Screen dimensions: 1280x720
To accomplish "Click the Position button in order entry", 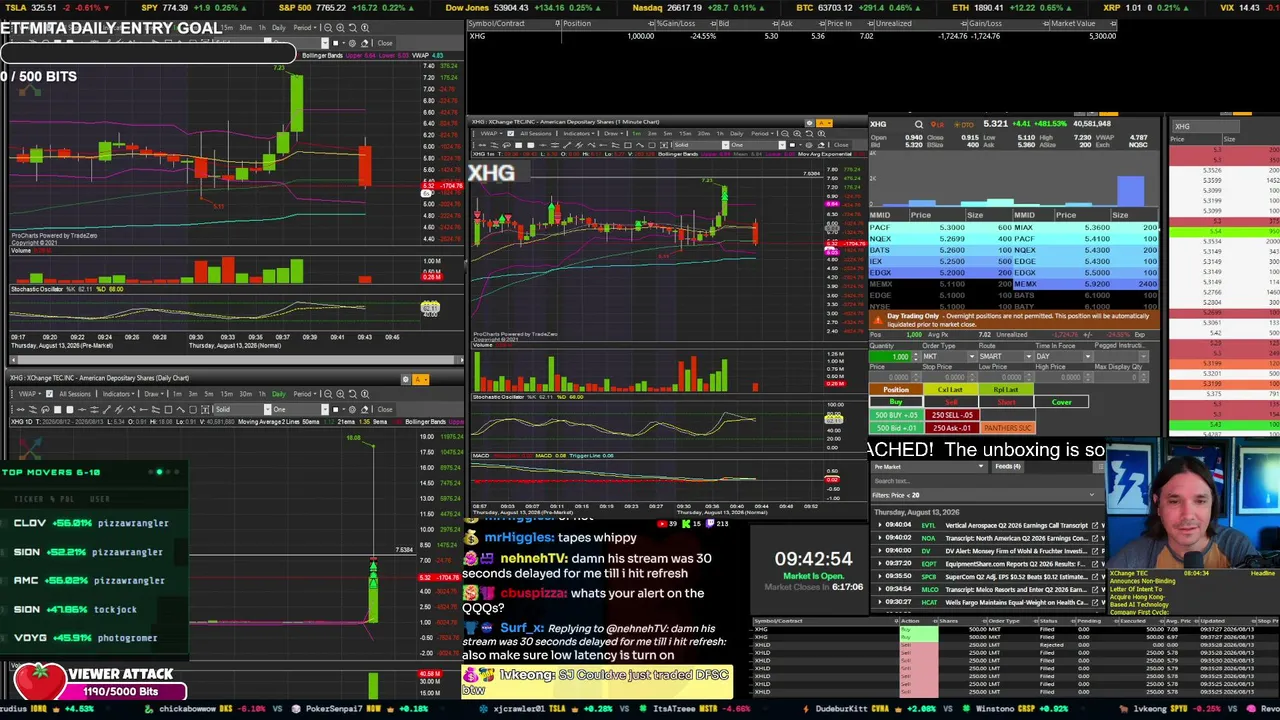I will (x=896, y=389).
